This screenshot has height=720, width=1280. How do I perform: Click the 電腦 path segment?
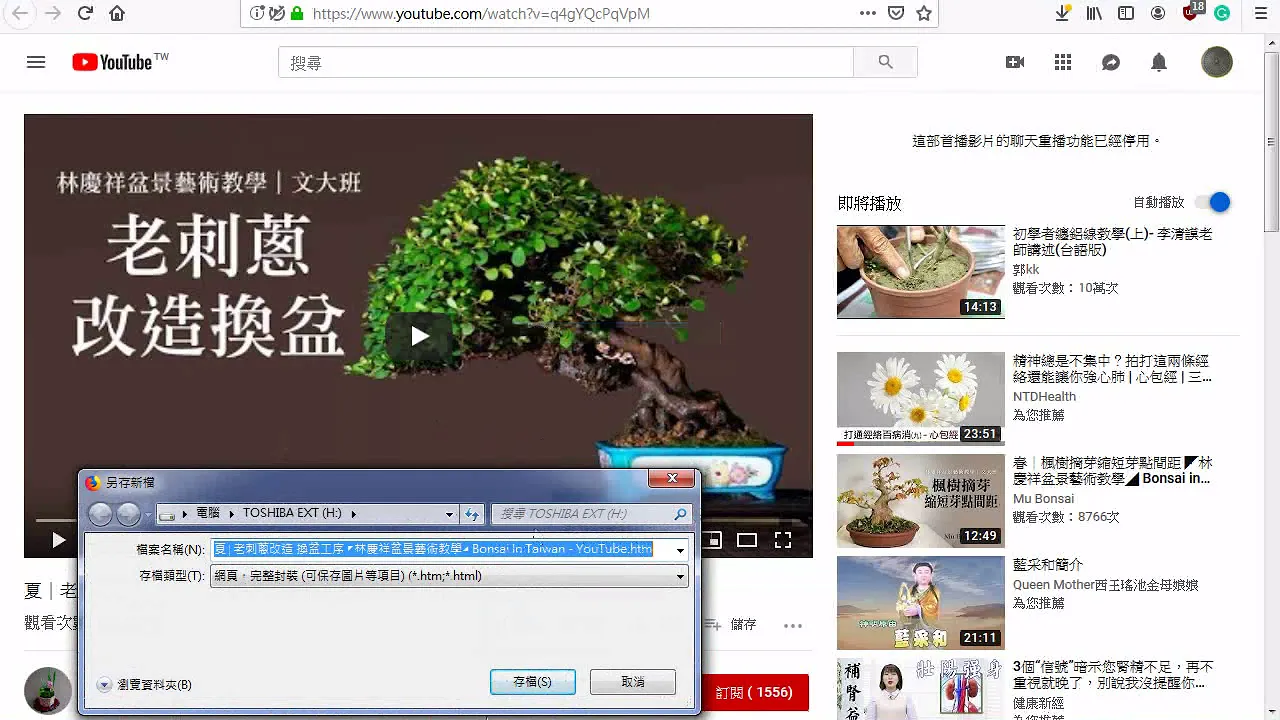click(207, 513)
